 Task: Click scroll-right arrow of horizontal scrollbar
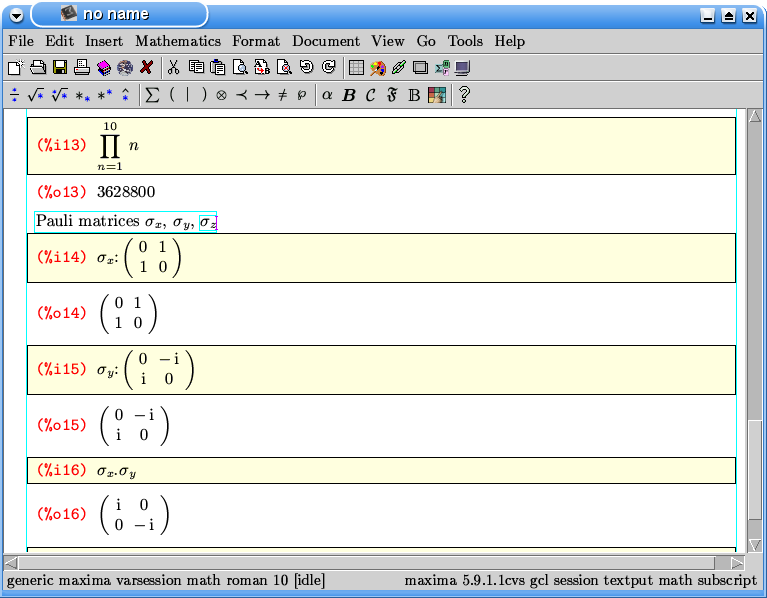click(x=737, y=563)
